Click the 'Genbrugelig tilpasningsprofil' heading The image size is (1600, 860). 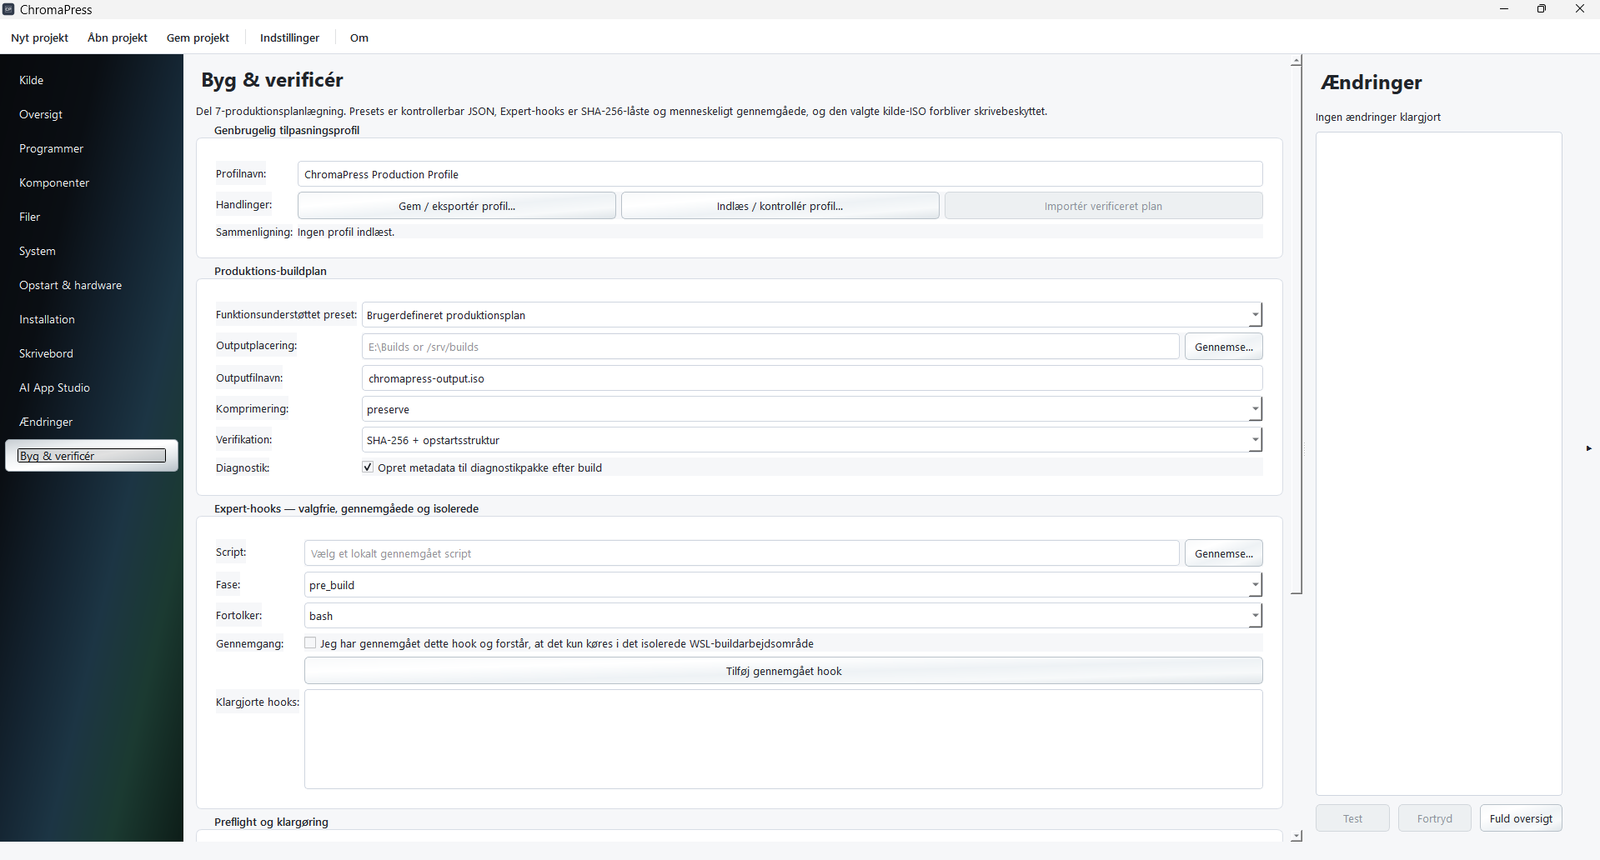pyautogui.click(x=287, y=130)
